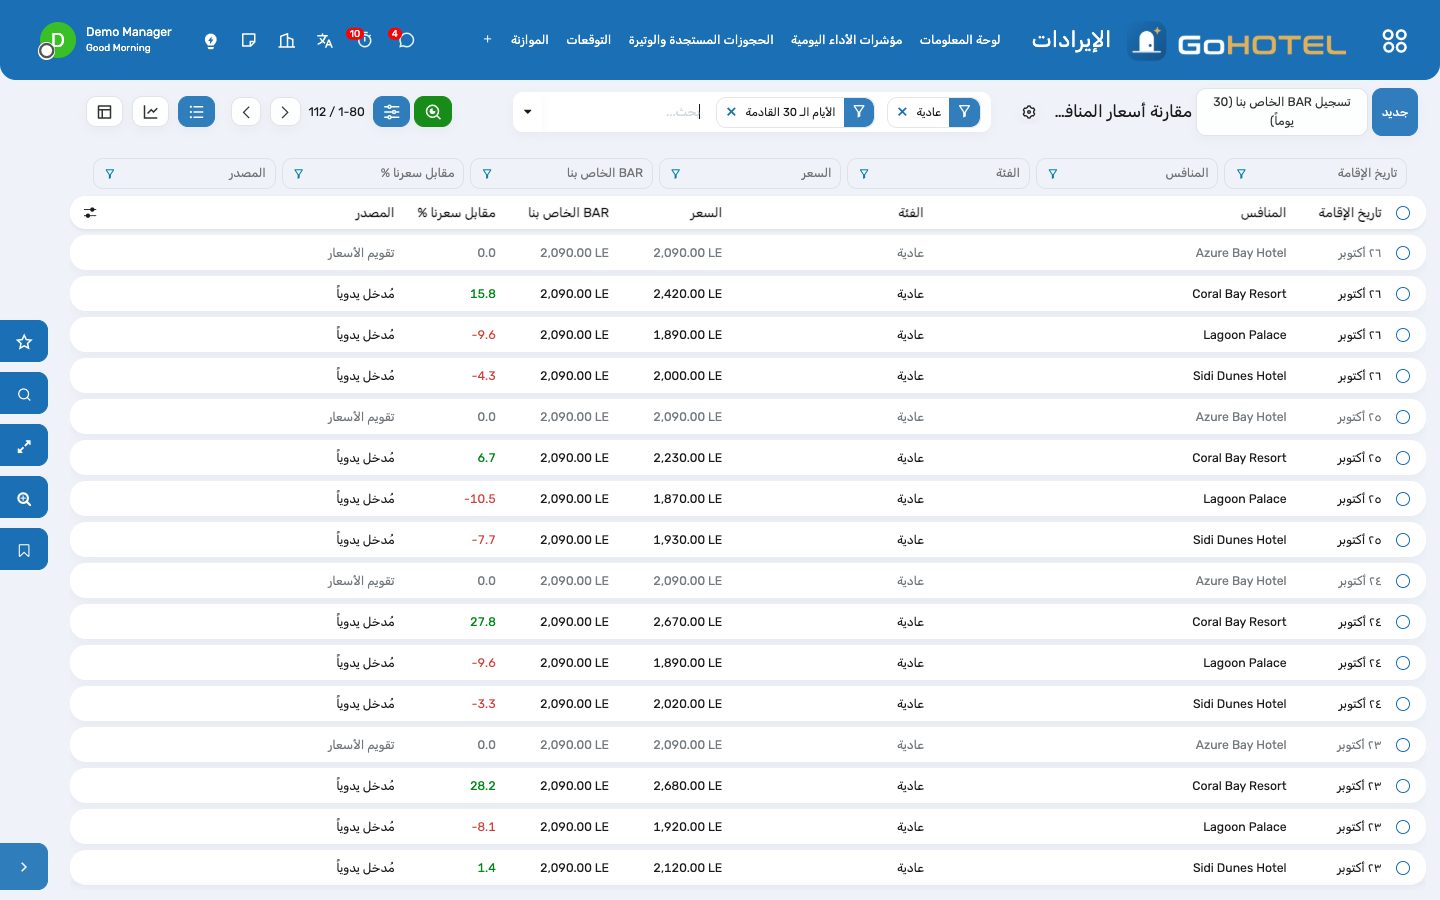Open the apps grid launcher
1440x900 pixels.
pyautogui.click(x=1394, y=41)
